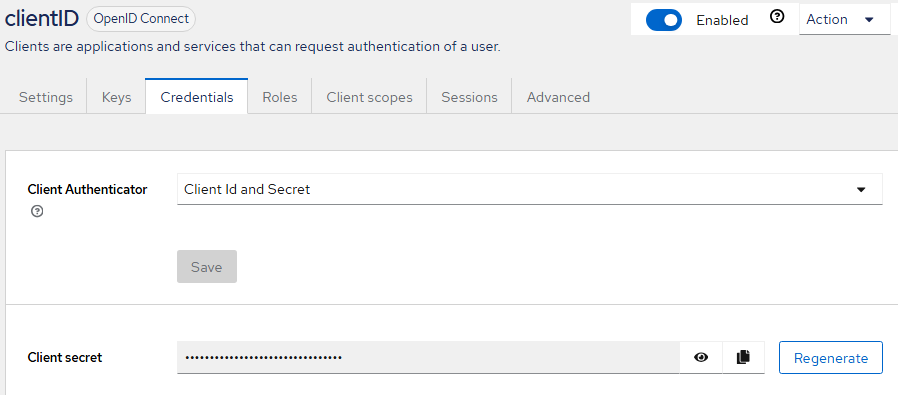The height and width of the screenshot is (395, 898).
Task: View the Sessions tab
Action: [469, 97]
